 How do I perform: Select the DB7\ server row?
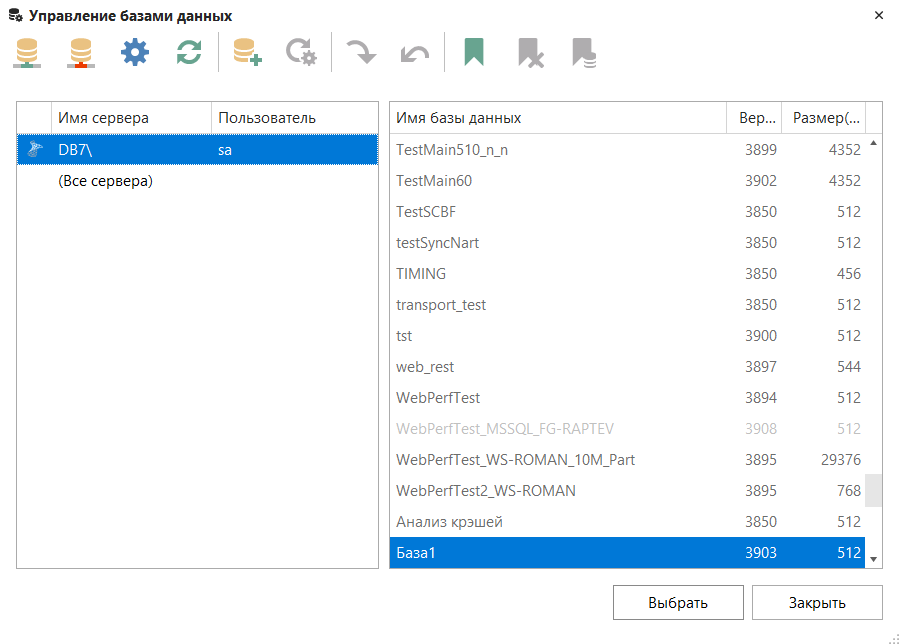coord(197,150)
